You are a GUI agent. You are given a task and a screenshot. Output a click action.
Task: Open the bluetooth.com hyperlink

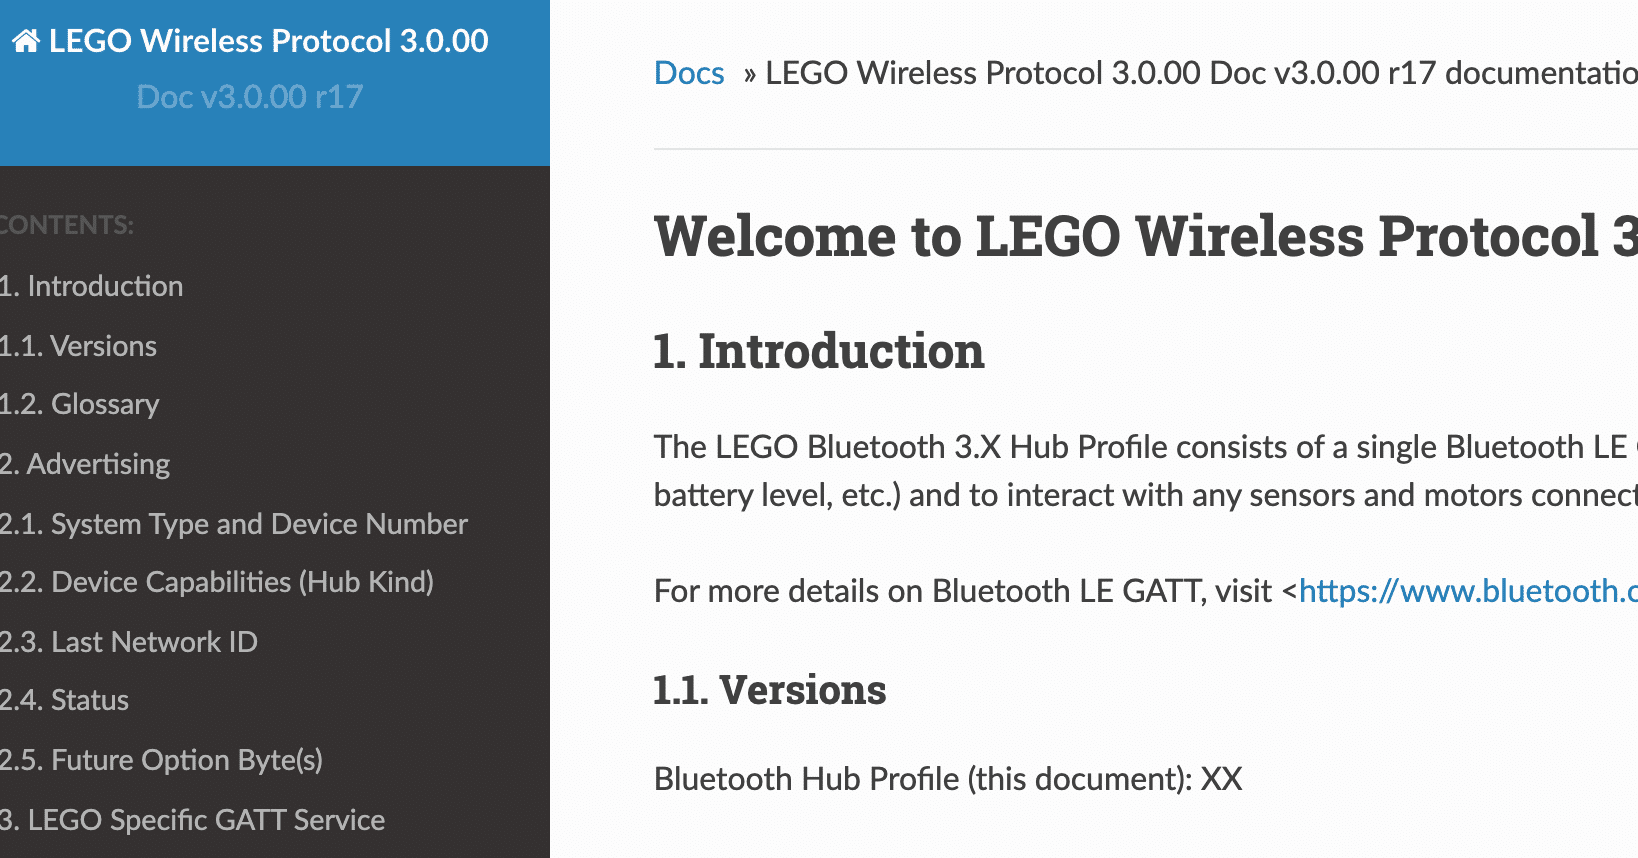tap(1467, 591)
